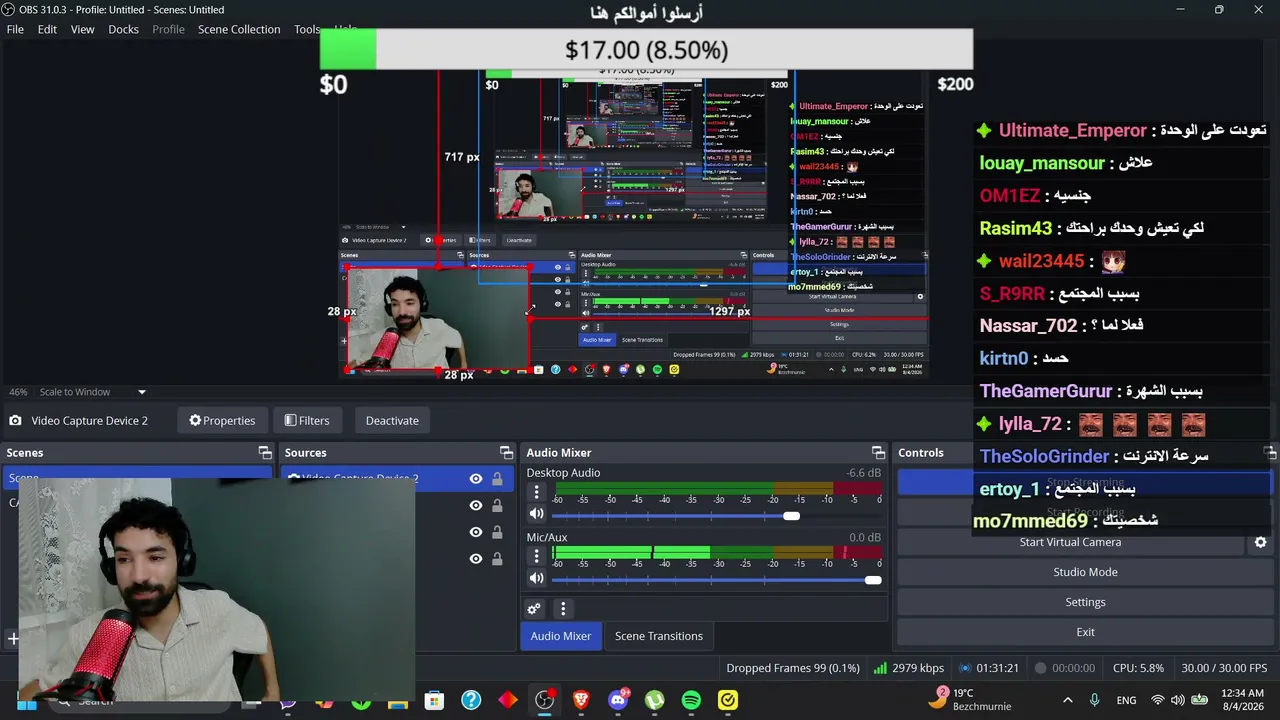Adjust the Desktop Audio volume slider
The image size is (1280, 720).
click(x=791, y=516)
